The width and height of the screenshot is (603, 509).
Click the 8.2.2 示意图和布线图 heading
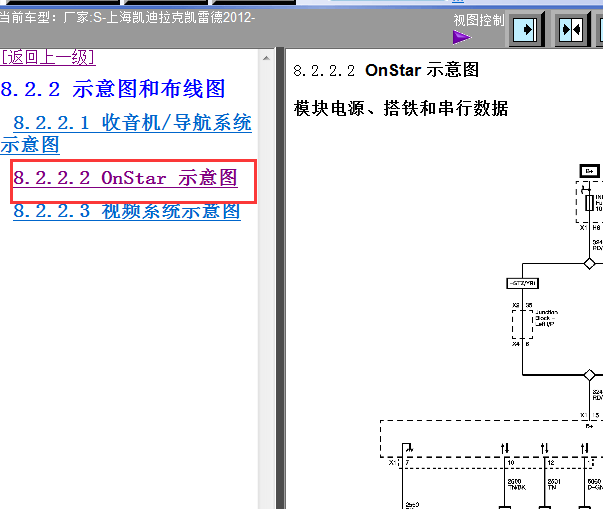tap(113, 89)
